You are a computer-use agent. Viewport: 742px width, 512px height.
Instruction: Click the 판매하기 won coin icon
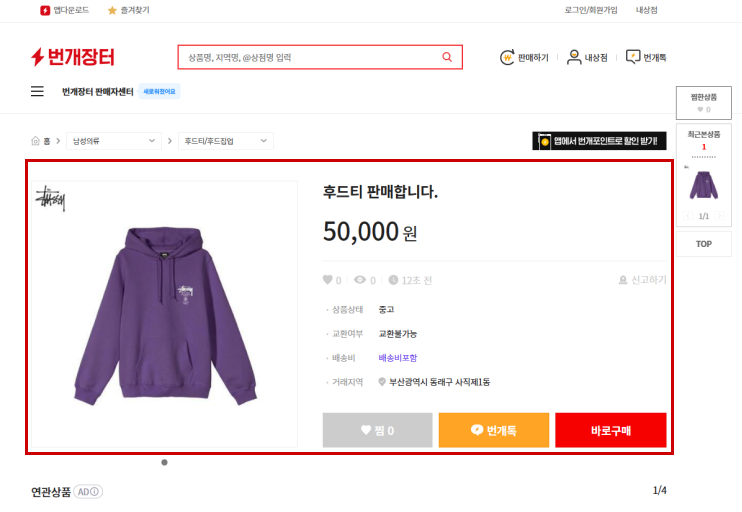(x=507, y=57)
